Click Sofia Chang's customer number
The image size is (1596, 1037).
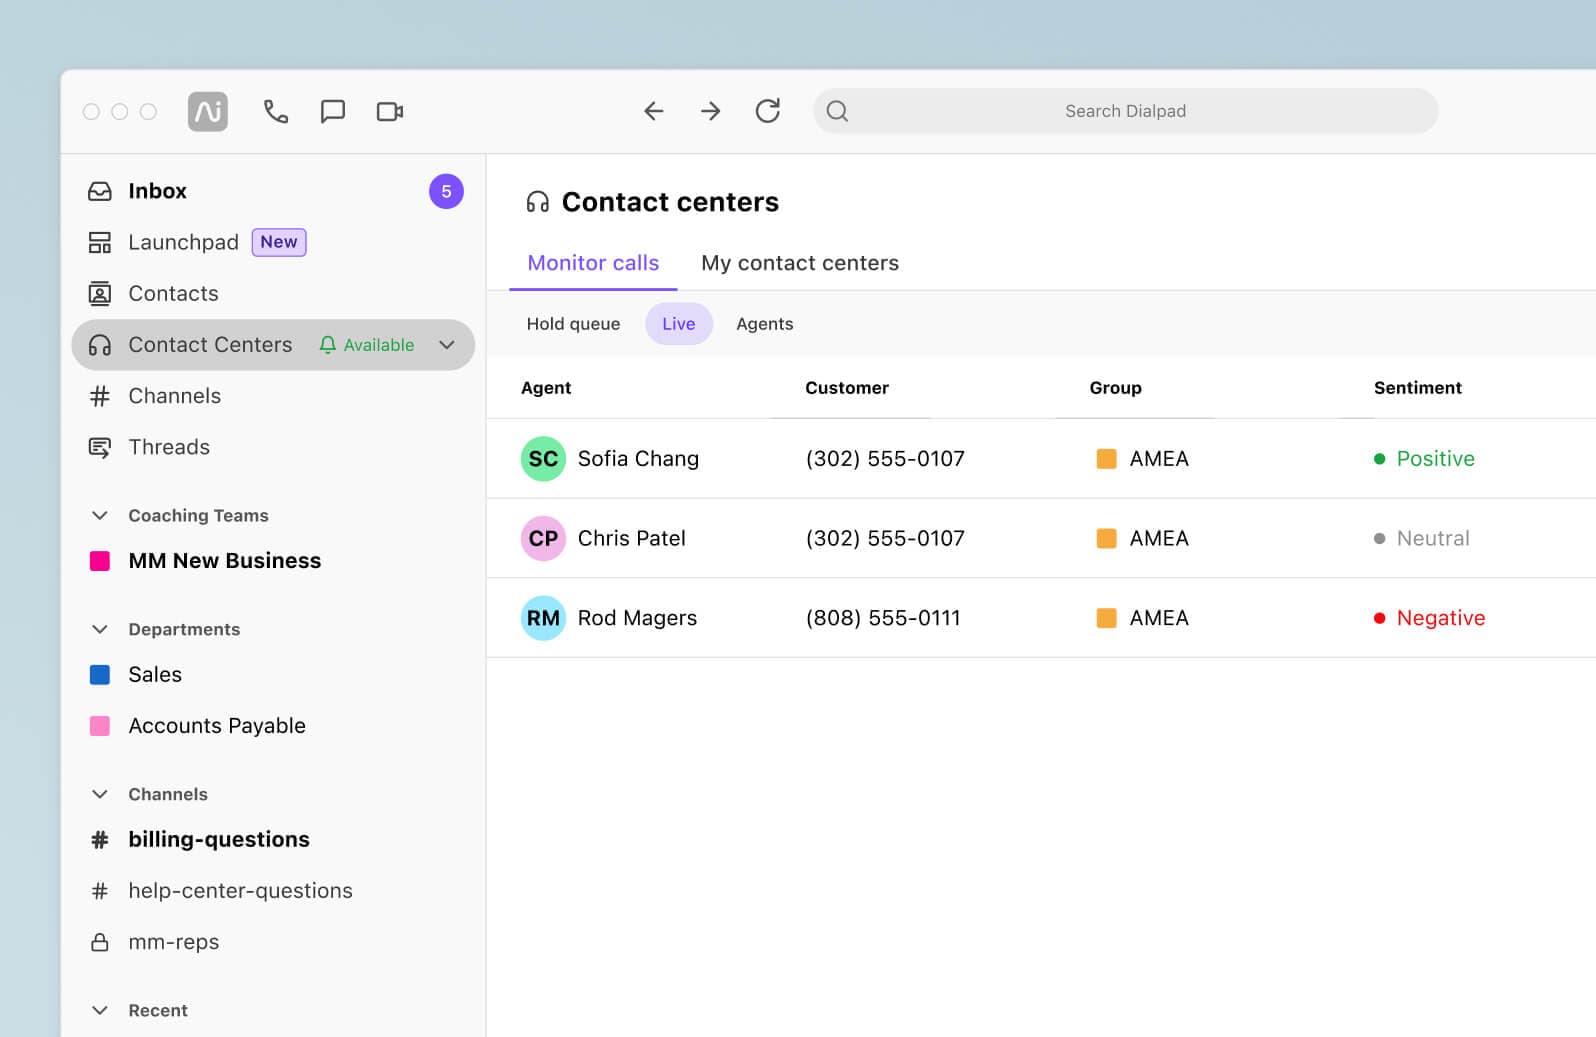(885, 459)
